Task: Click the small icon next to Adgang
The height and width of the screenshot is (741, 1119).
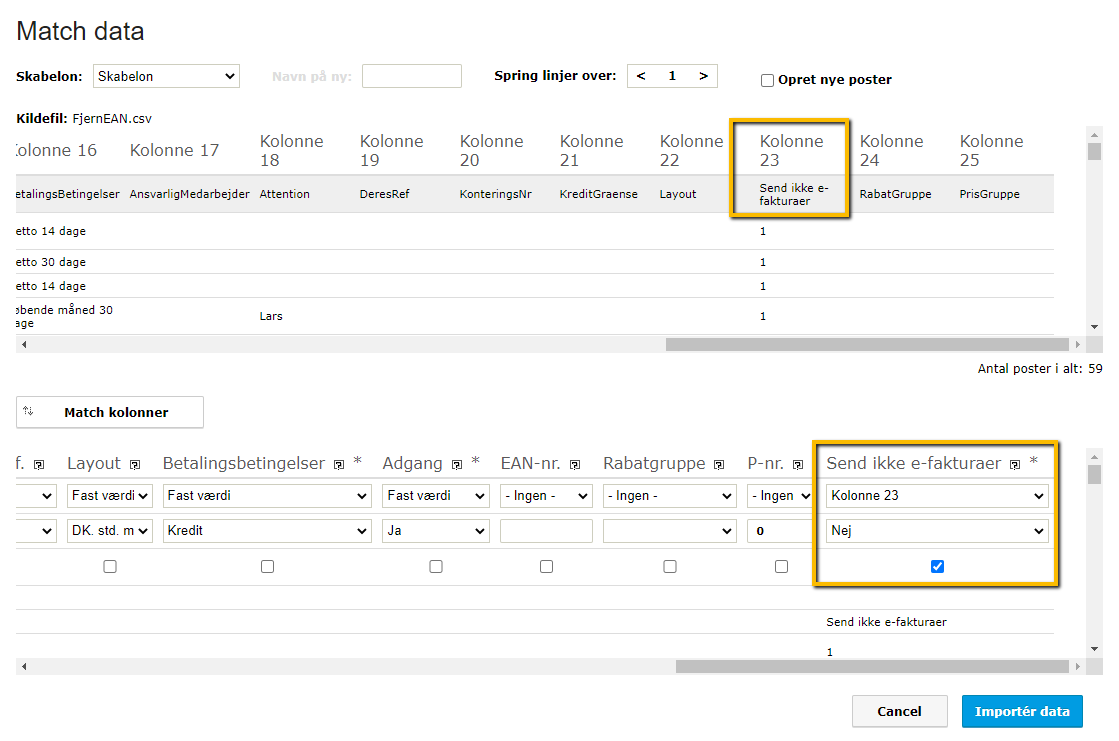Action: pos(456,465)
